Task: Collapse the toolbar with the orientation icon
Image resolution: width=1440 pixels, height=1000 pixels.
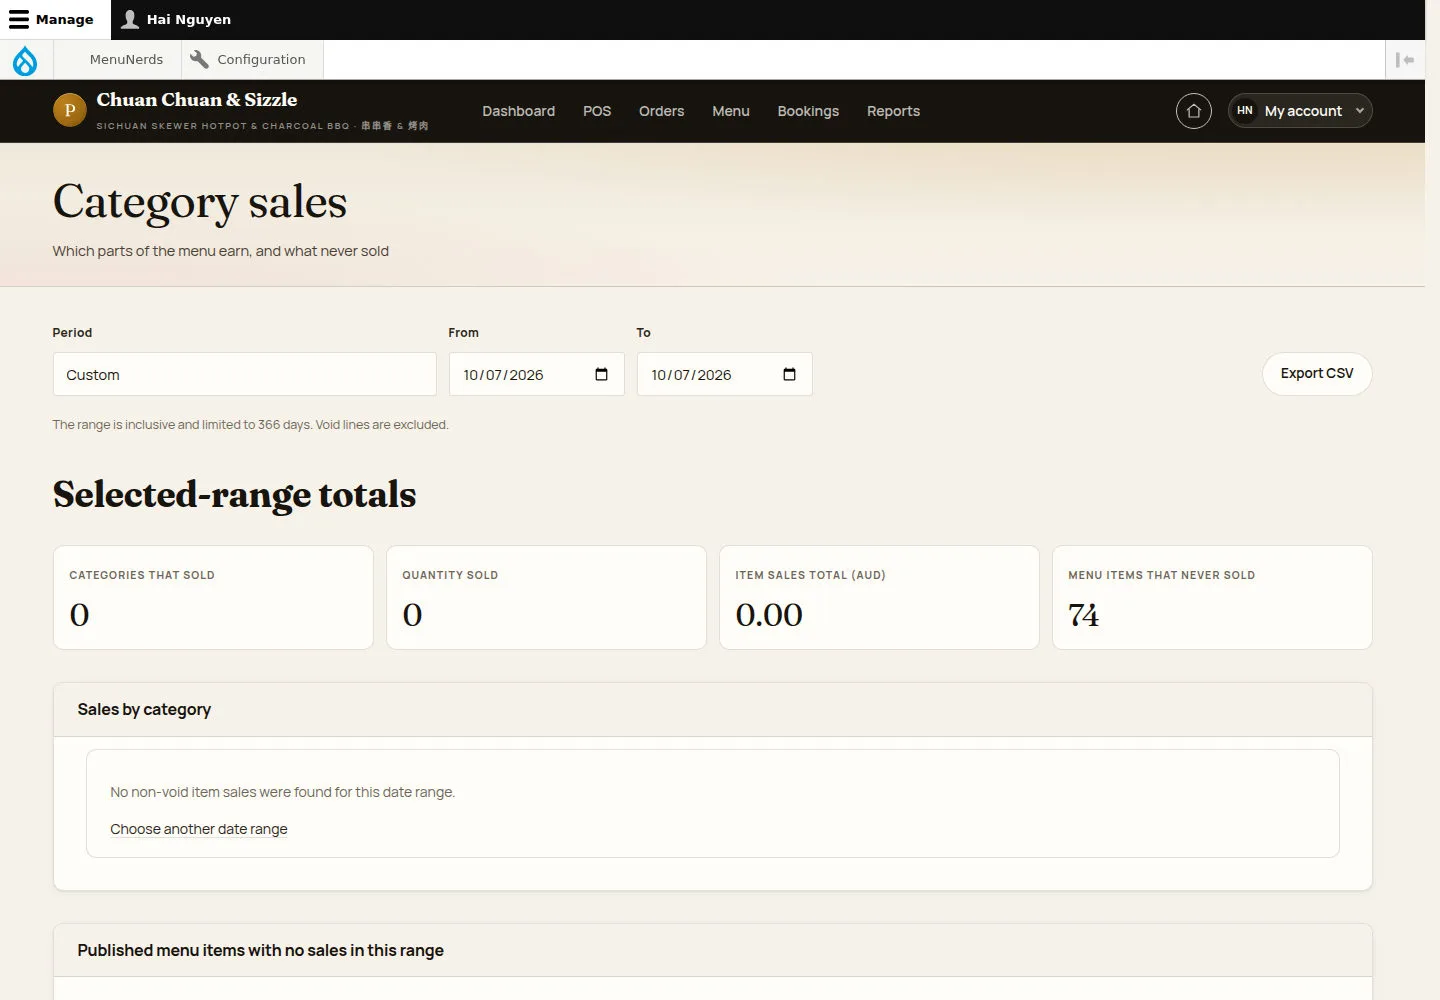Action: 1405,60
